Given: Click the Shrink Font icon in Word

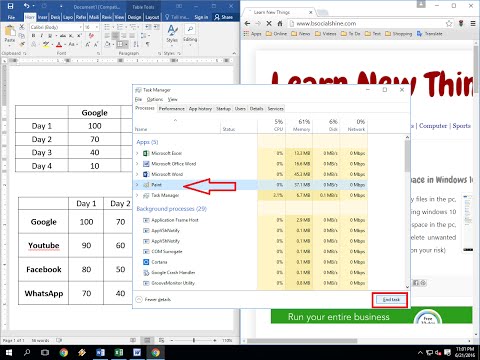Looking at the screenshot, I should pos(96,44).
